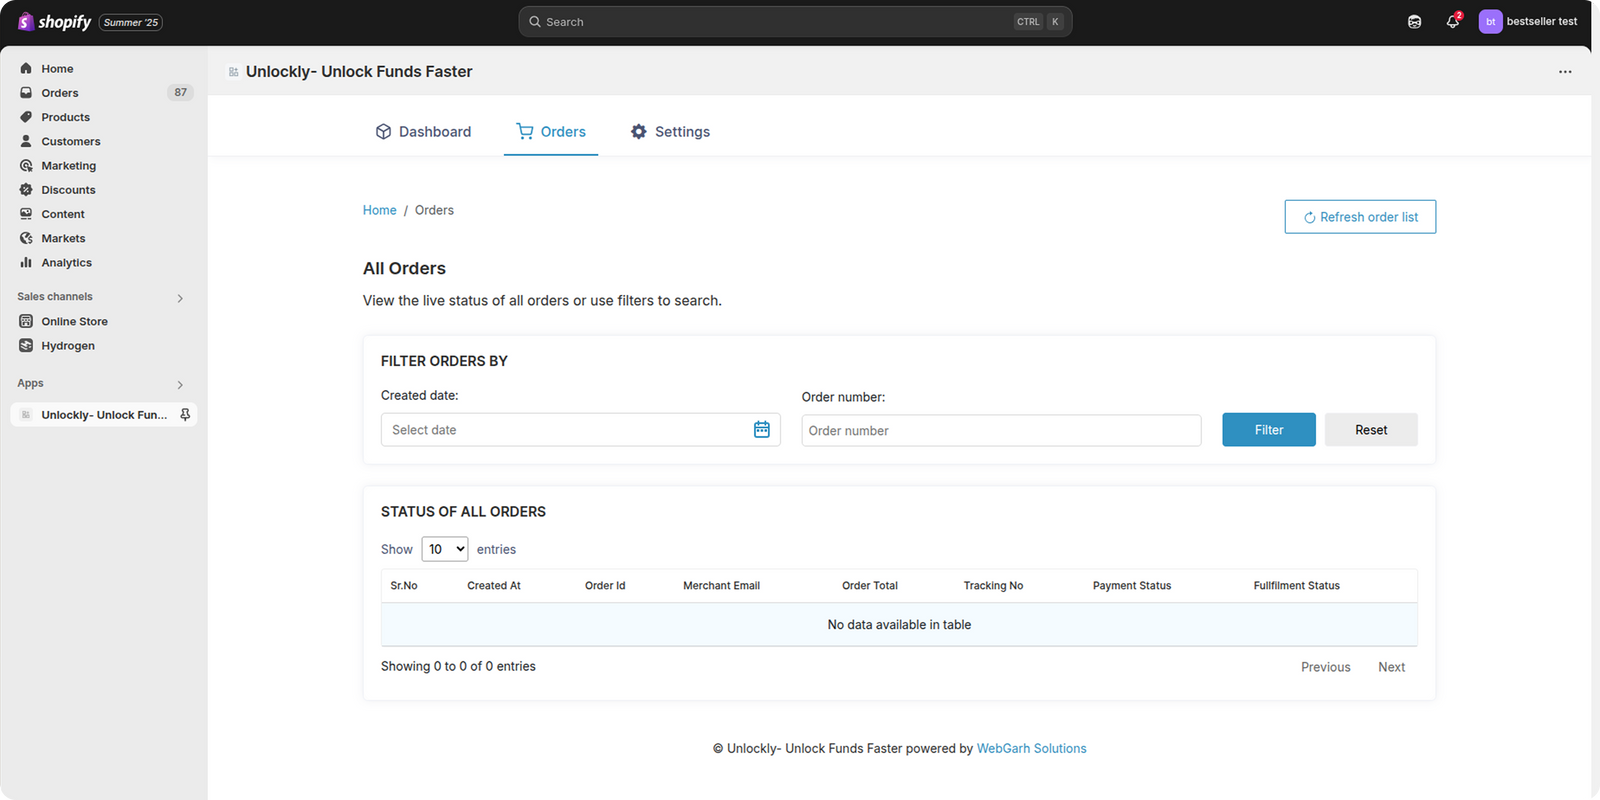
Task: Open the three-dot more actions menu
Action: tap(1564, 72)
